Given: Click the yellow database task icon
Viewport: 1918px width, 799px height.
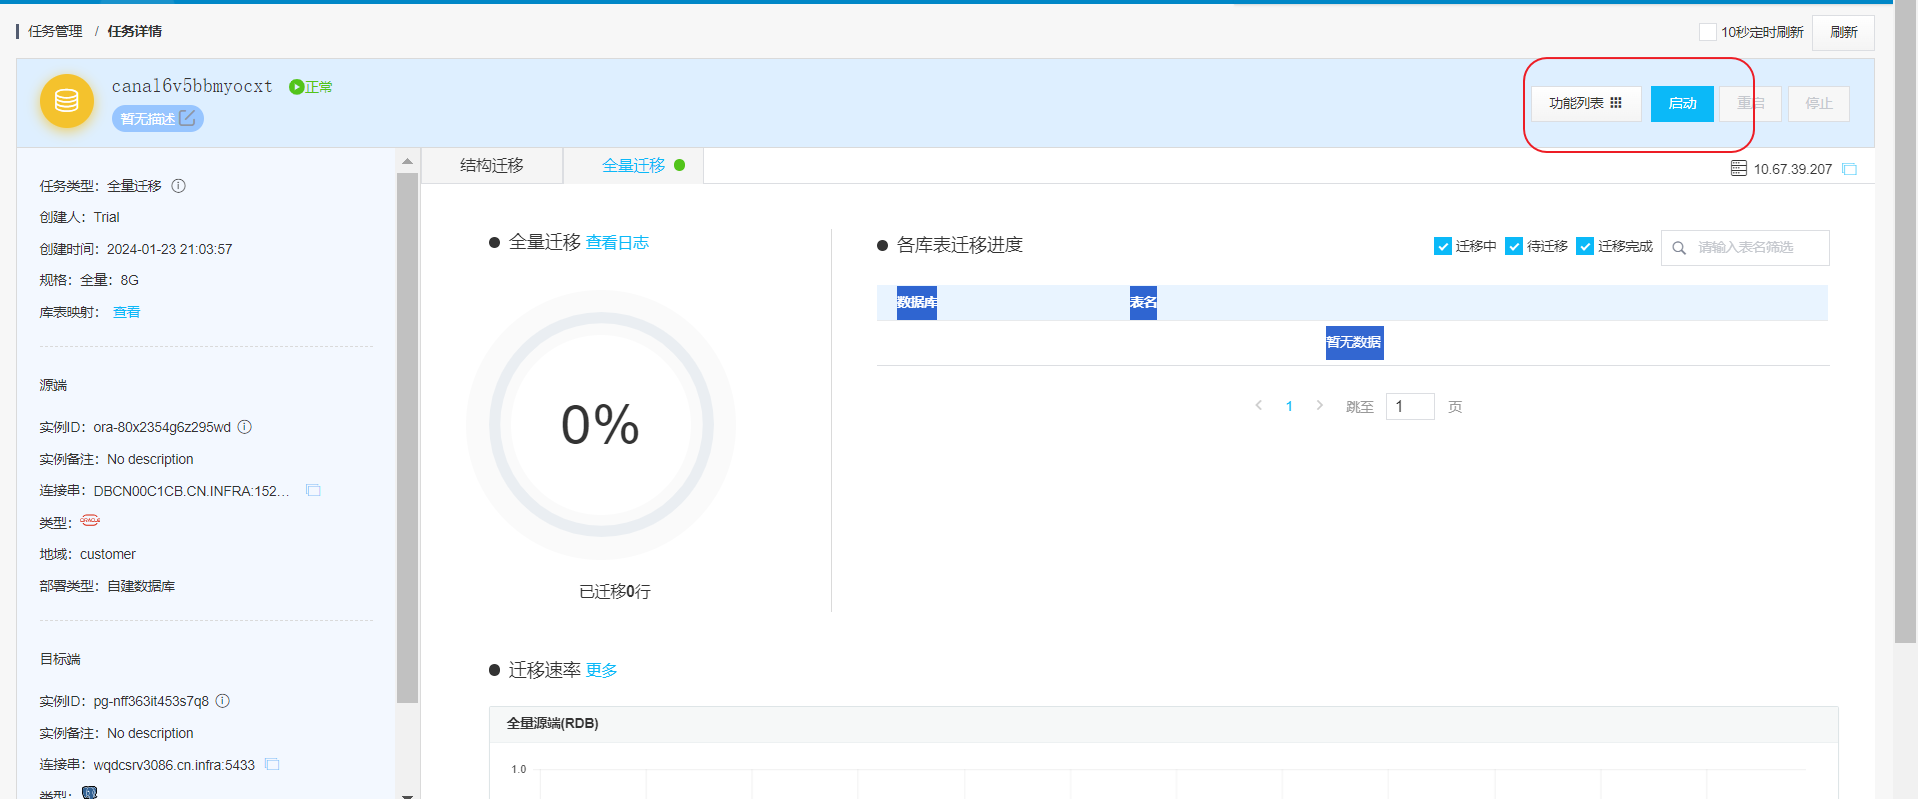Looking at the screenshot, I should pos(67,101).
